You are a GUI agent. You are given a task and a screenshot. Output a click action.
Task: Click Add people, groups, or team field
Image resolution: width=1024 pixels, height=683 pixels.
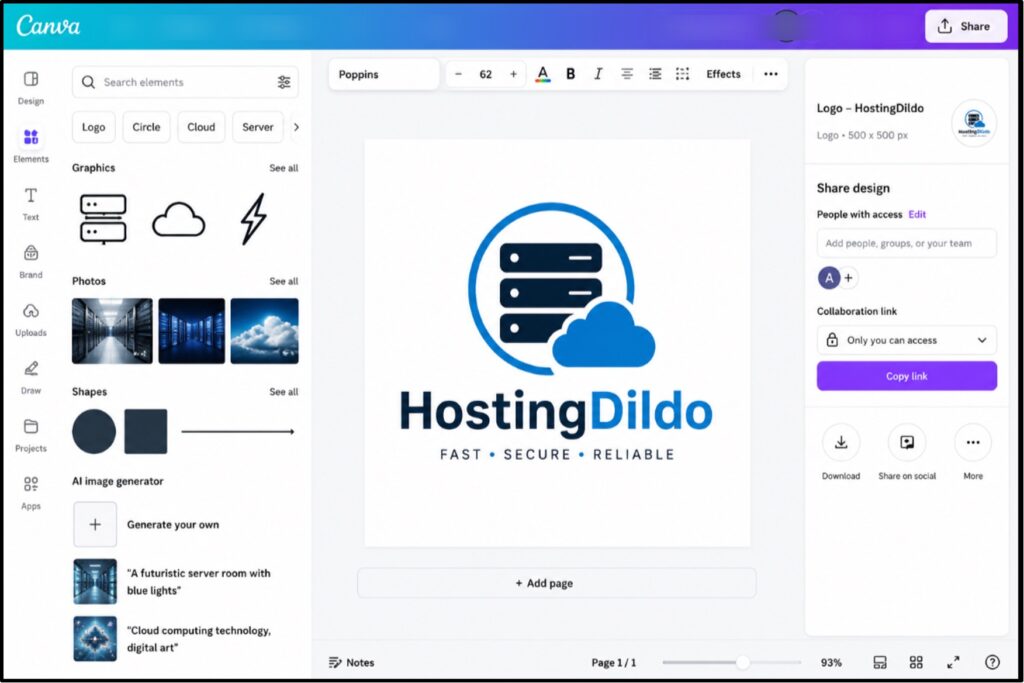coord(906,244)
